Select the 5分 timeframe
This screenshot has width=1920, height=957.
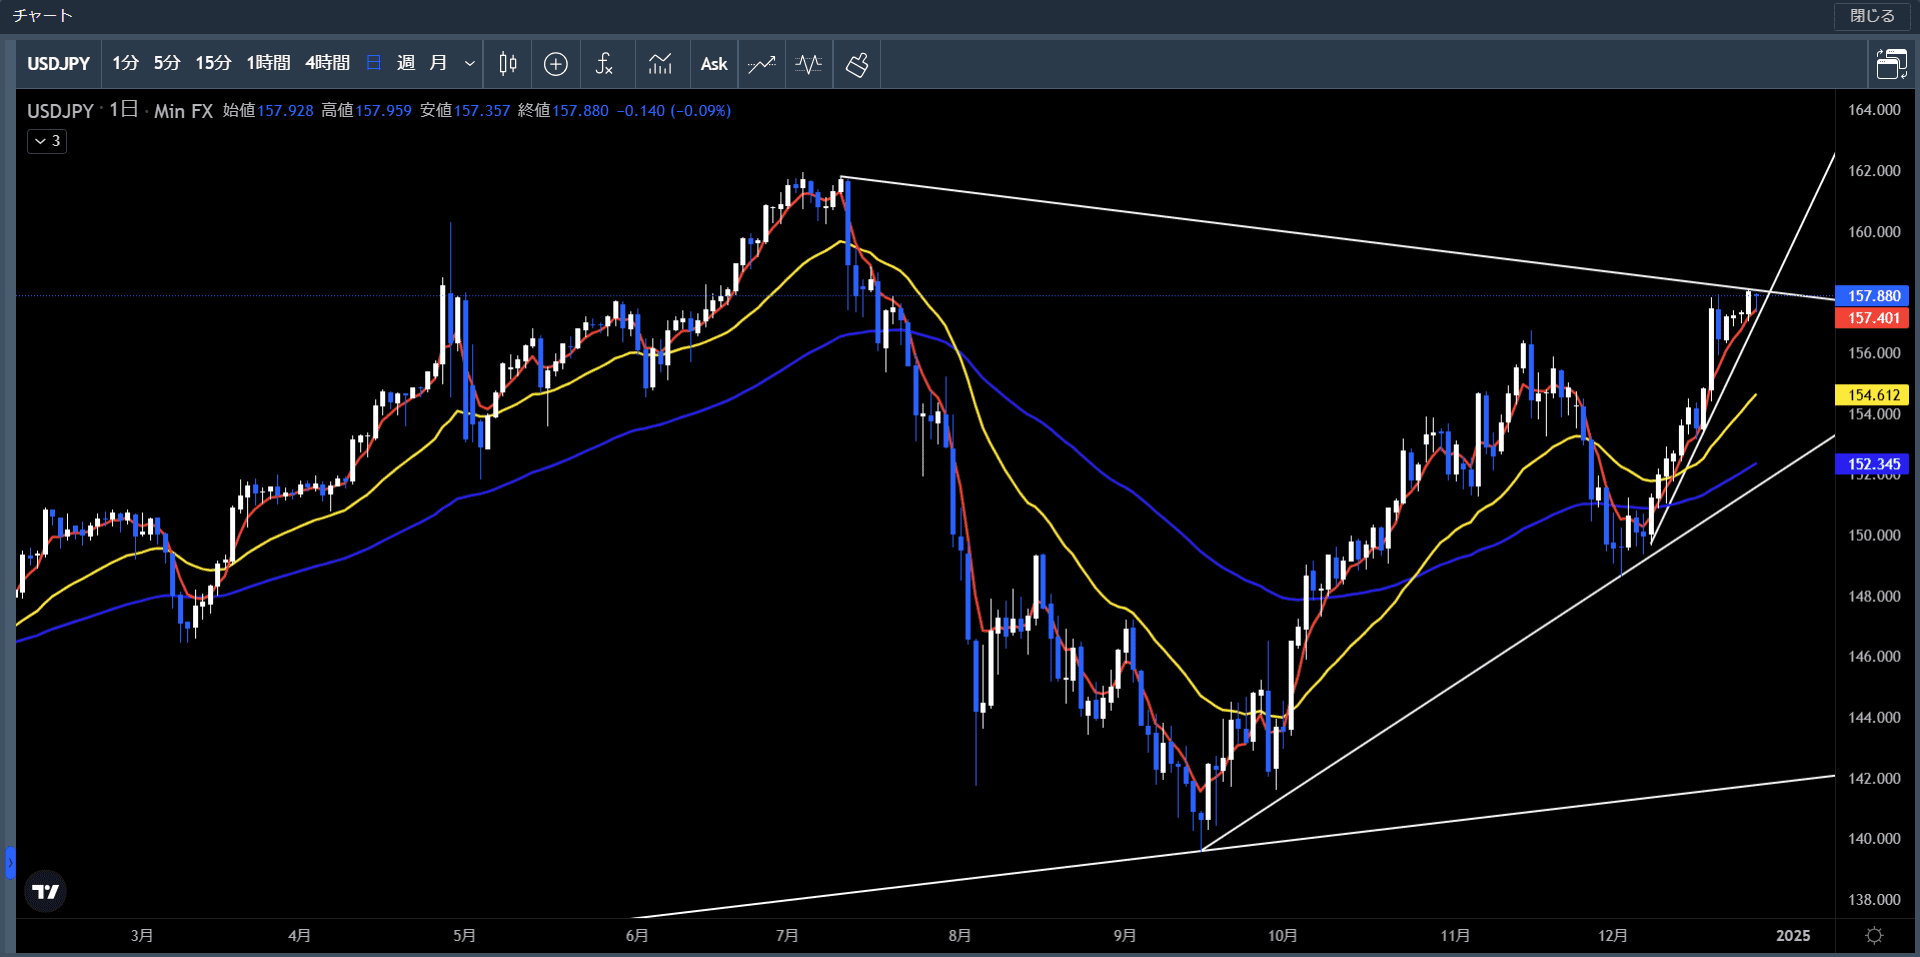pos(167,63)
